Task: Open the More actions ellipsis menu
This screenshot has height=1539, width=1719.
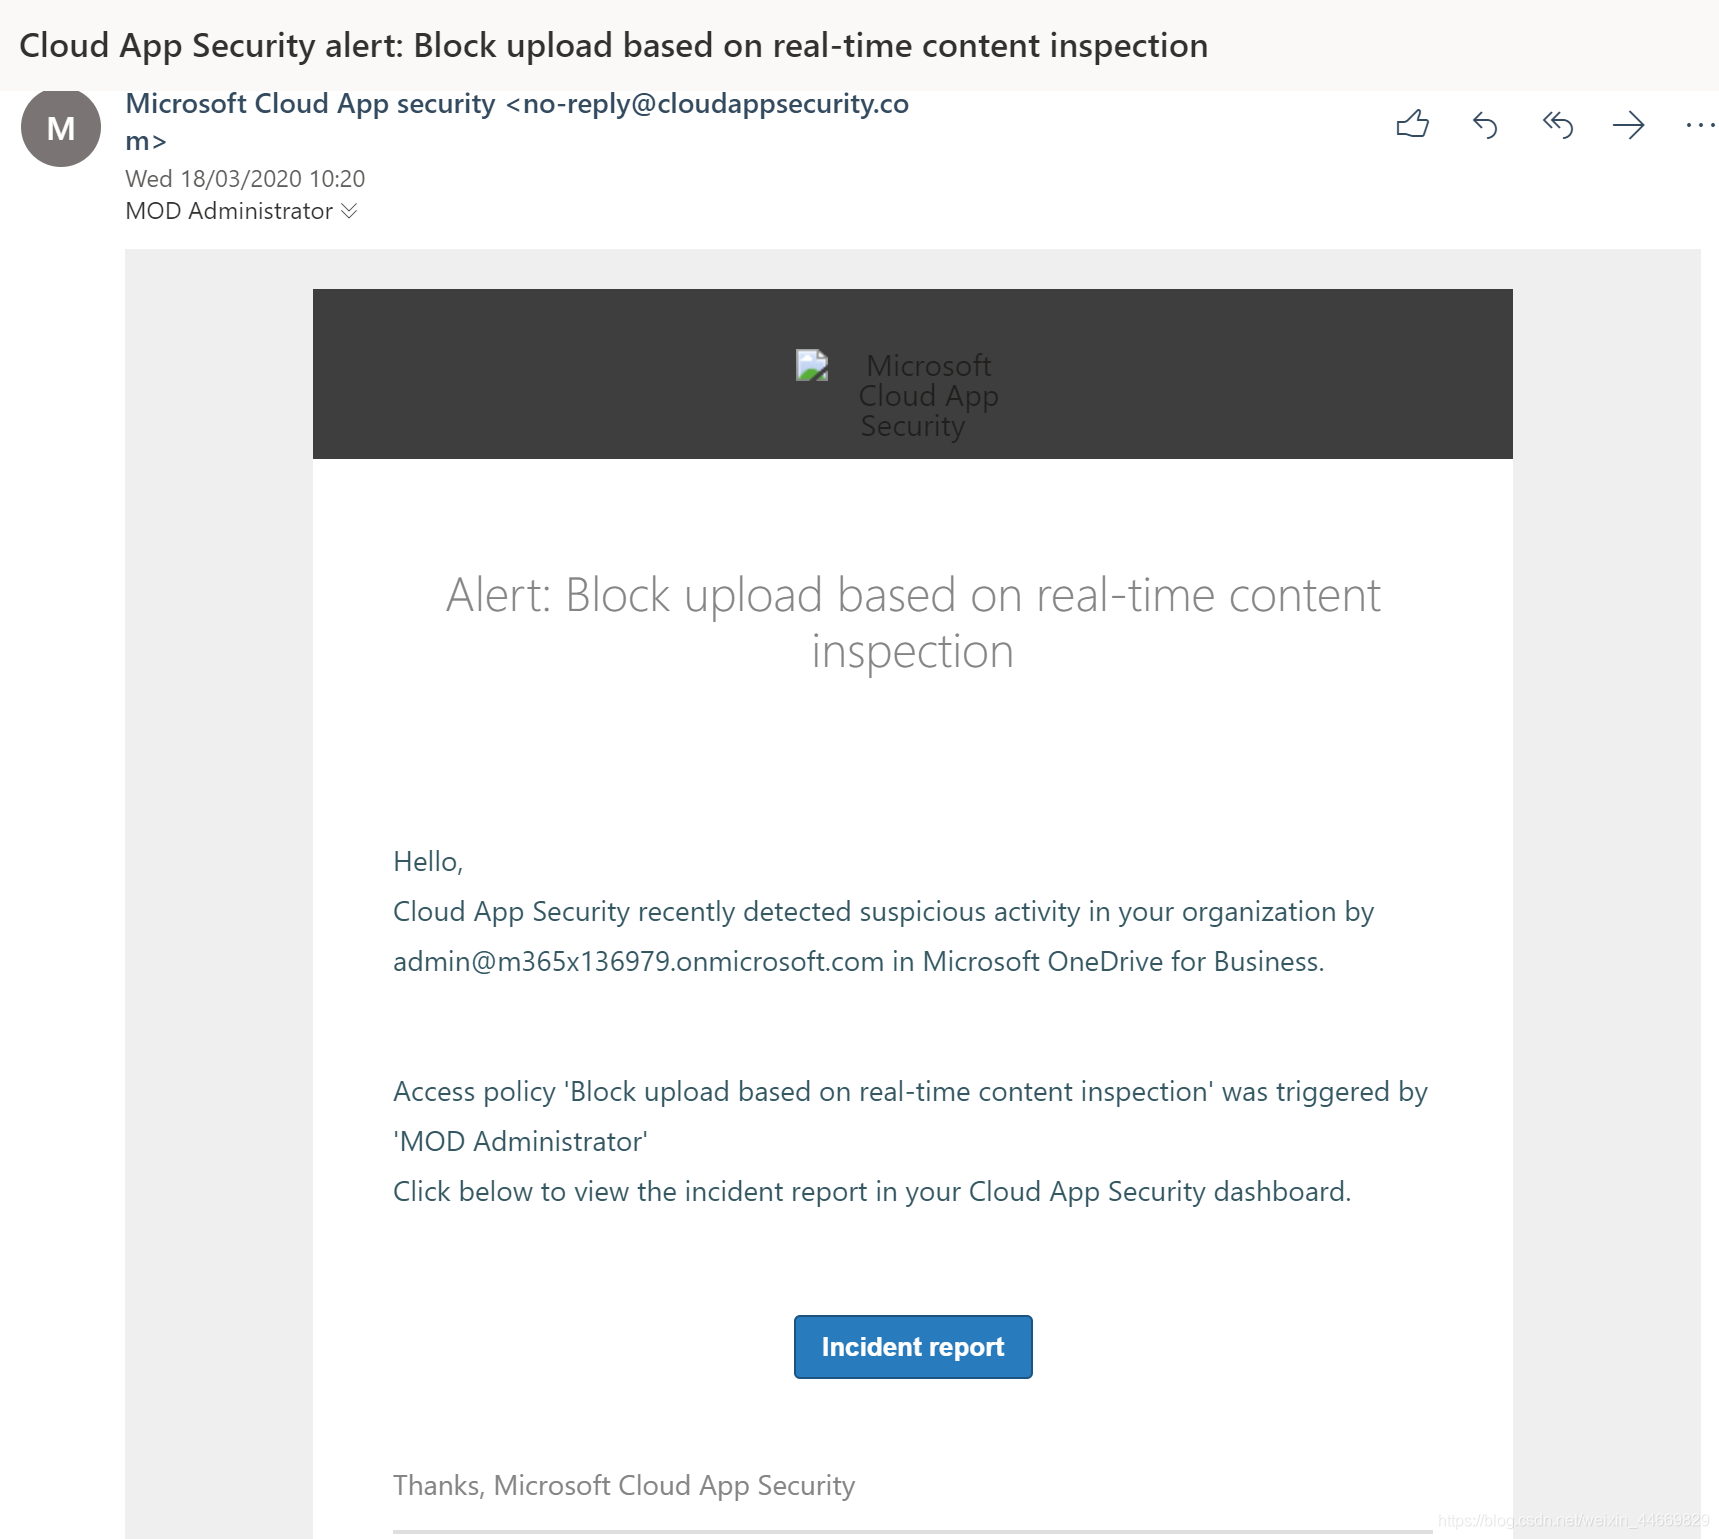Action: click(x=1700, y=125)
